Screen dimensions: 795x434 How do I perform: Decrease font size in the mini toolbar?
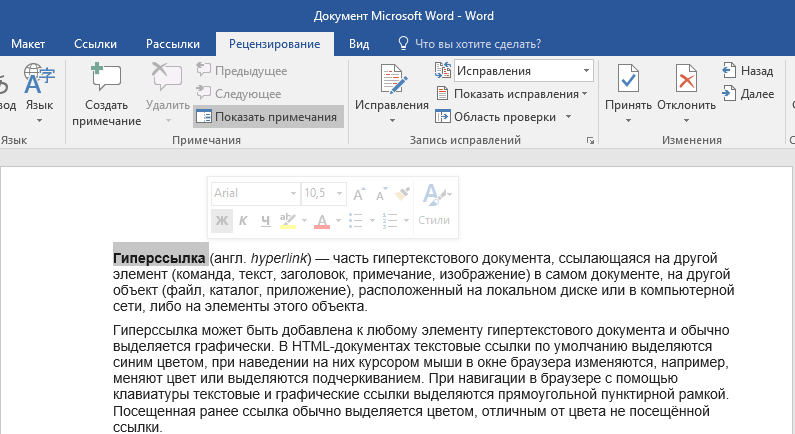click(381, 193)
